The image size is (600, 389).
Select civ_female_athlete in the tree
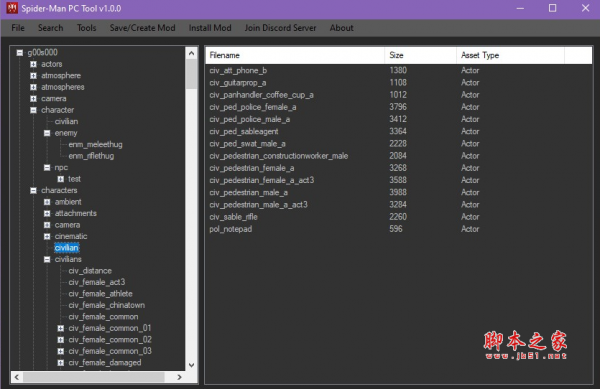click(100, 294)
